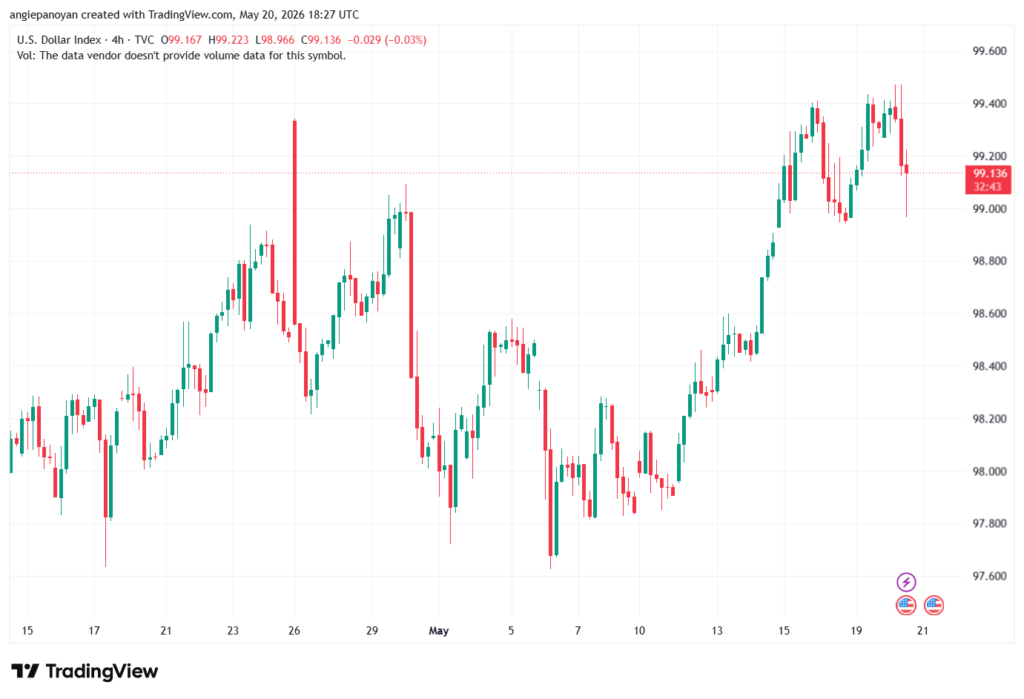This screenshot has height=699, width=1024.
Task: Click the 10 date label on time axis
Action: [639, 630]
